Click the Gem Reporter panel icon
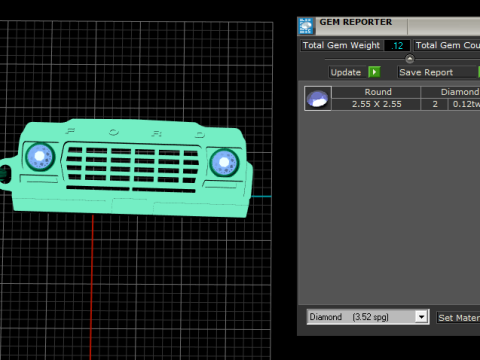This screenshot has width=480, height=360. click(306, 26)
